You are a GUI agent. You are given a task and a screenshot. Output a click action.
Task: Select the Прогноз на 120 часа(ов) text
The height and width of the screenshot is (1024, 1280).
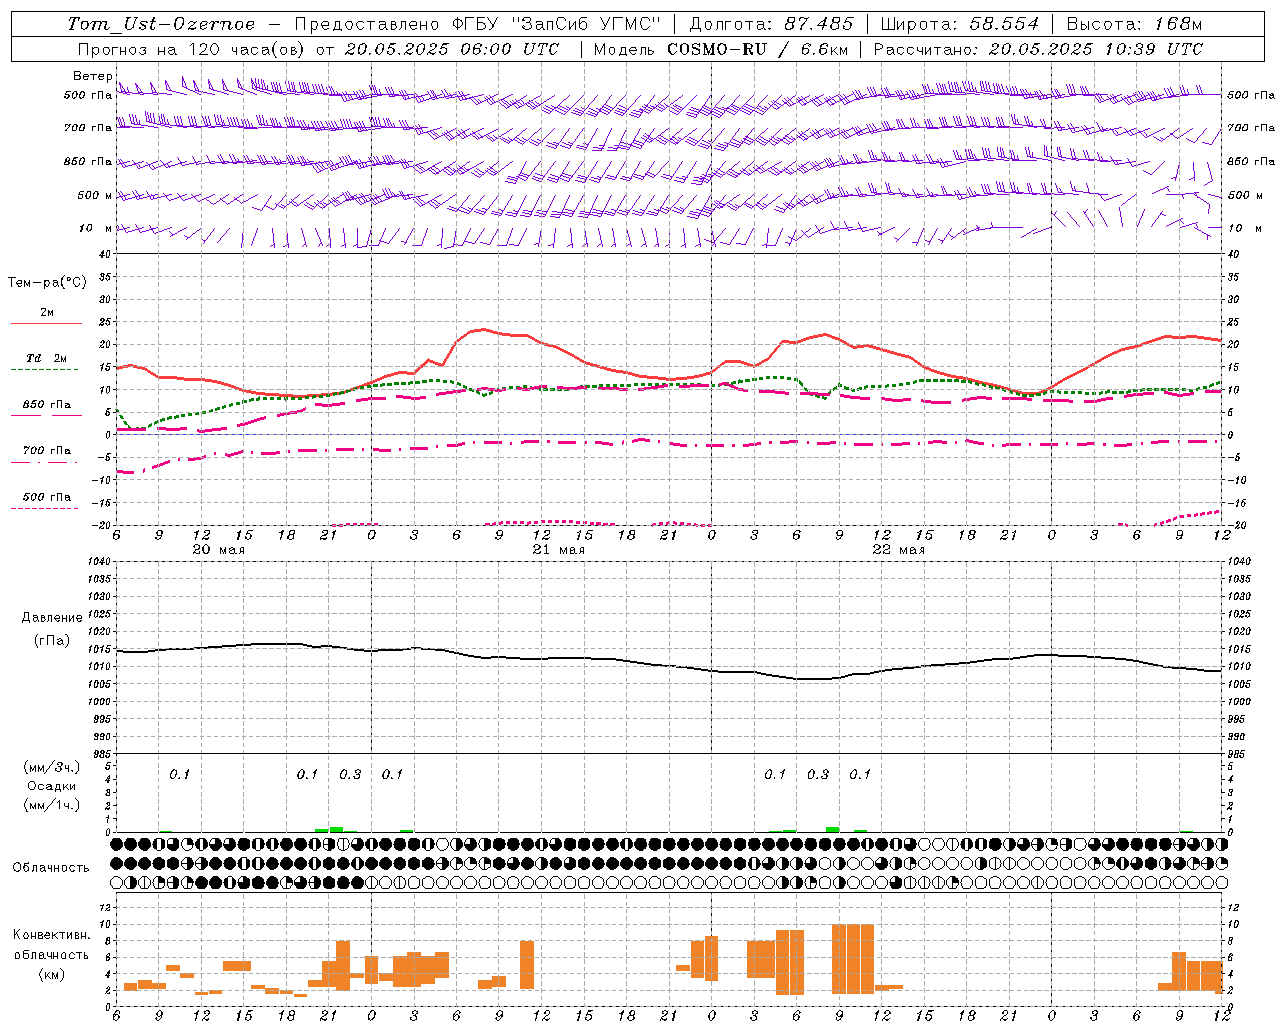pyautogui.click(x=192, y=49)
